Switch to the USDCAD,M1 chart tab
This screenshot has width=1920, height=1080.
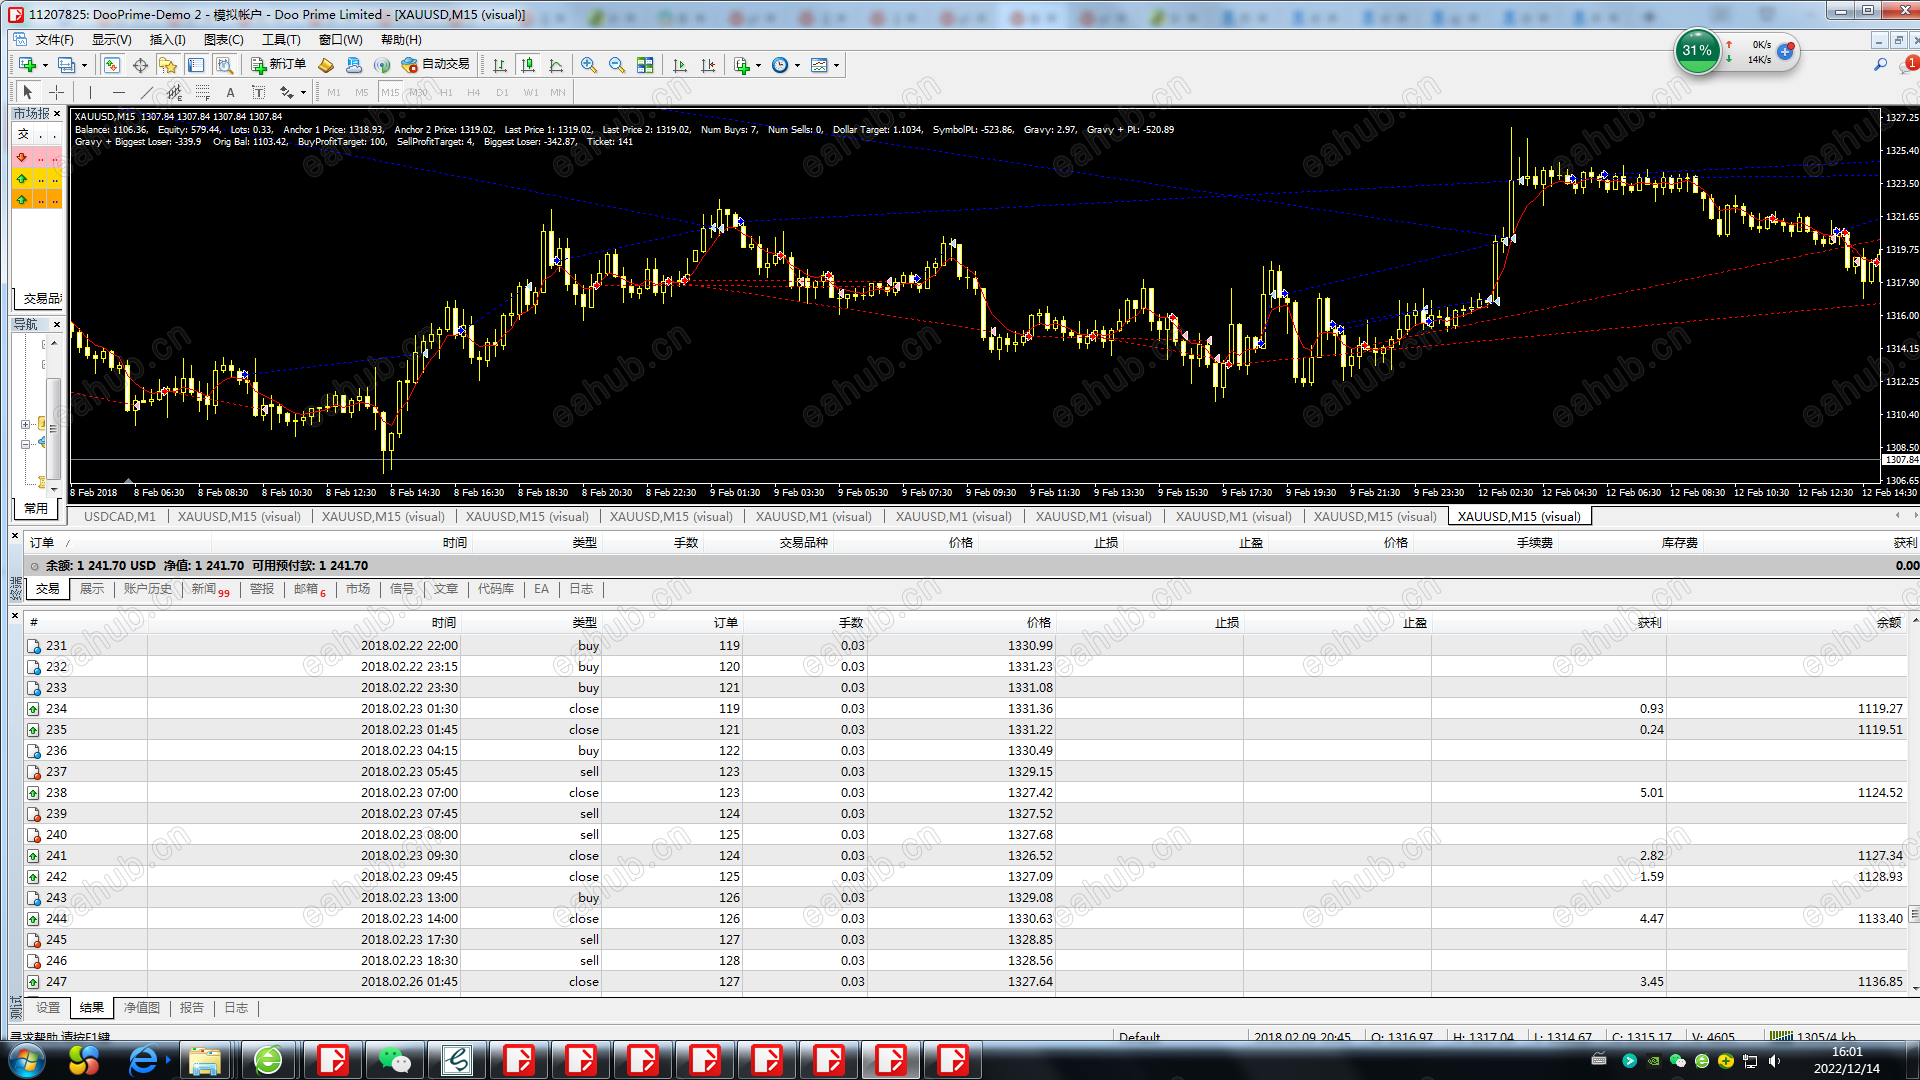[119, 517]
